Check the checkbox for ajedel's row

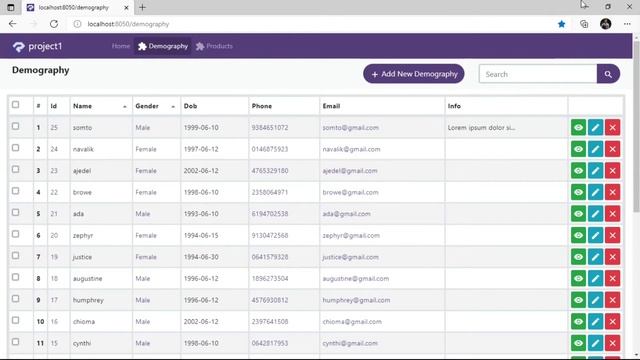coord(16,169)
